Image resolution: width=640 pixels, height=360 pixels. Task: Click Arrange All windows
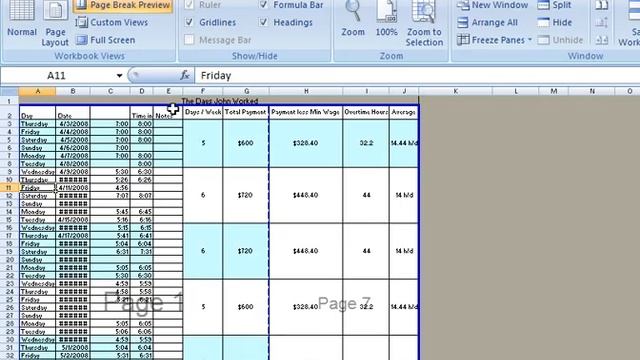(488, 22)
